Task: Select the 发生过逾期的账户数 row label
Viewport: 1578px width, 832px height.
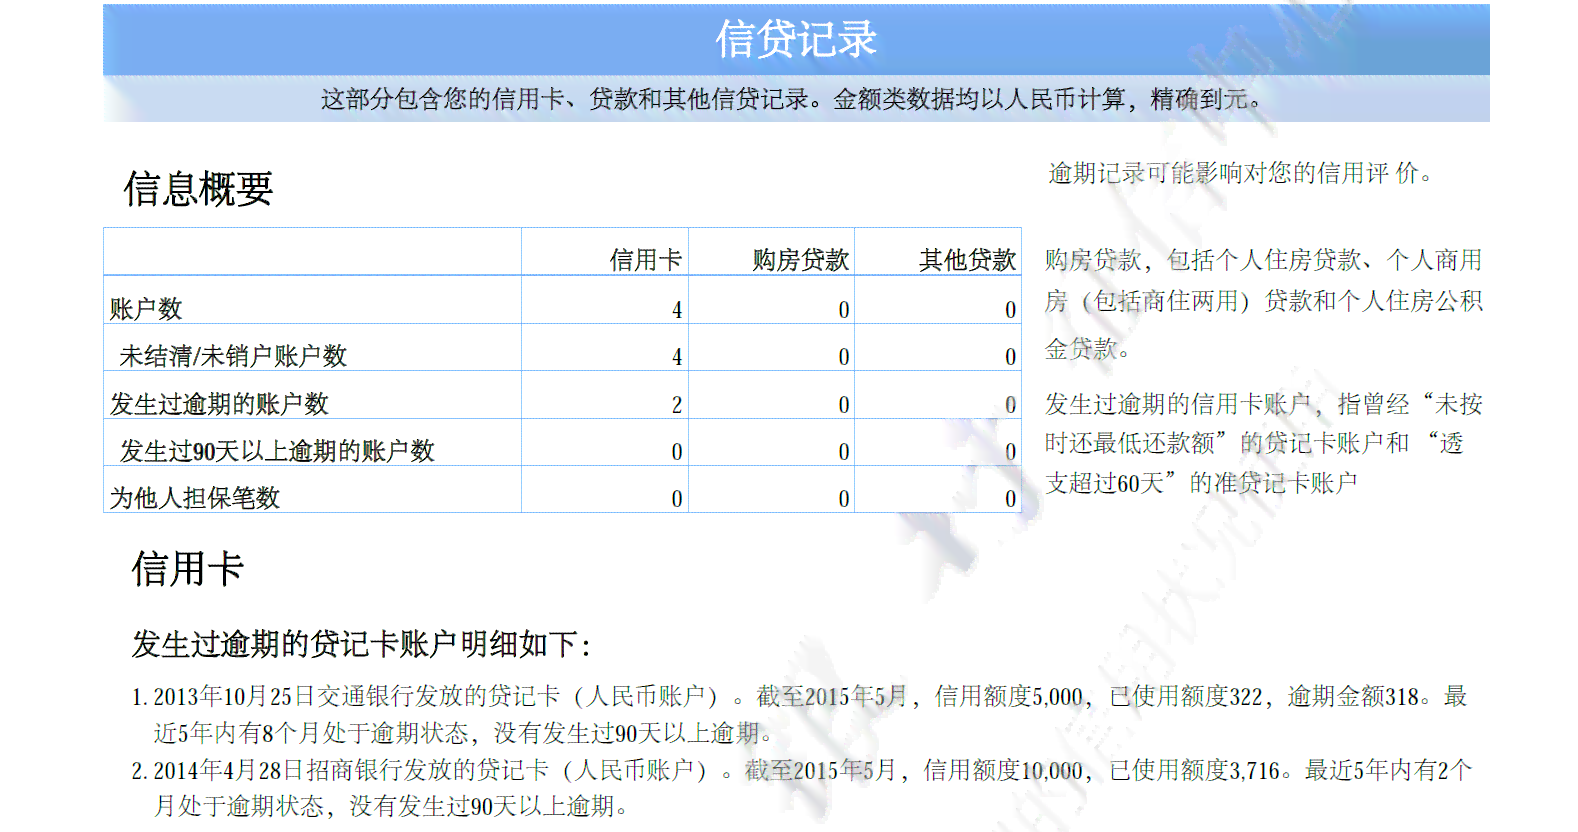Action: tap(219, 404)
